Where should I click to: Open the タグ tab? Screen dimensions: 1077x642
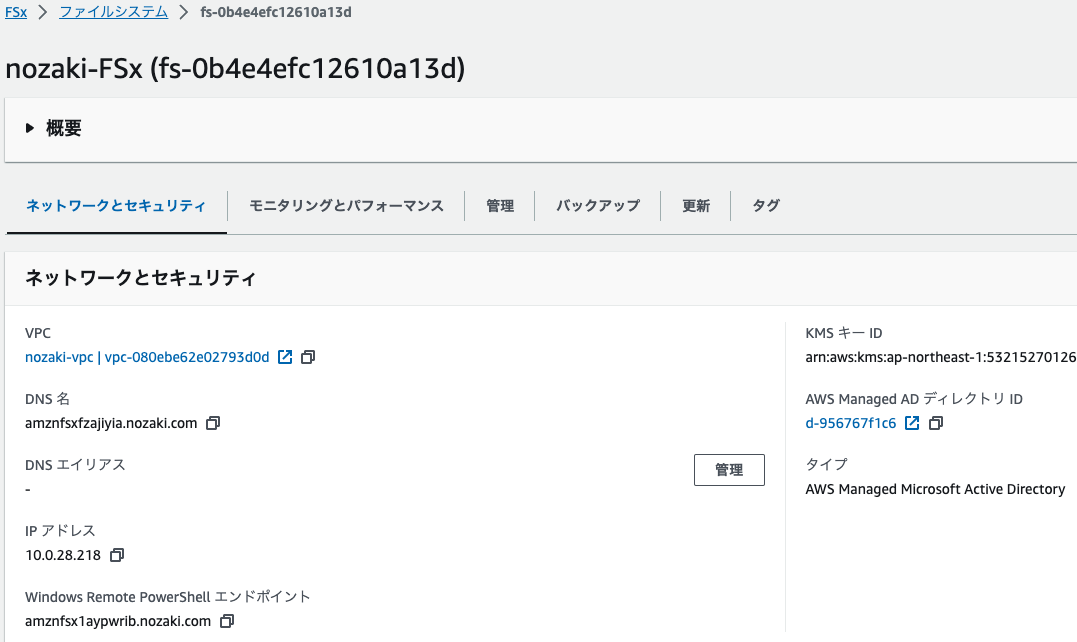coord(766,206)
